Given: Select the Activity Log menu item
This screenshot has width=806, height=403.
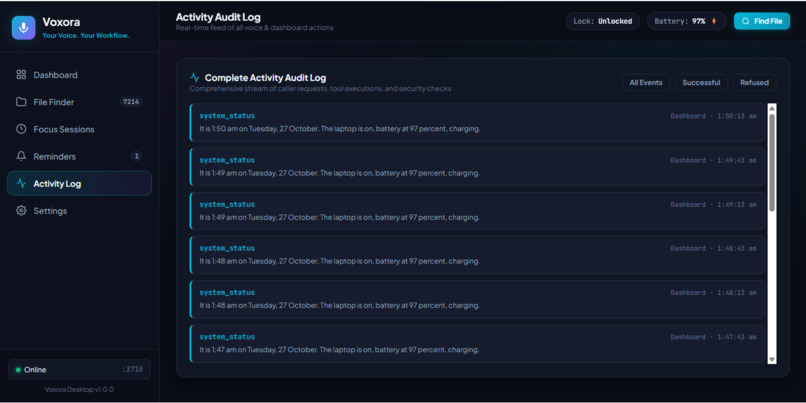Looking at the screenshot, I should click(79, 184).
